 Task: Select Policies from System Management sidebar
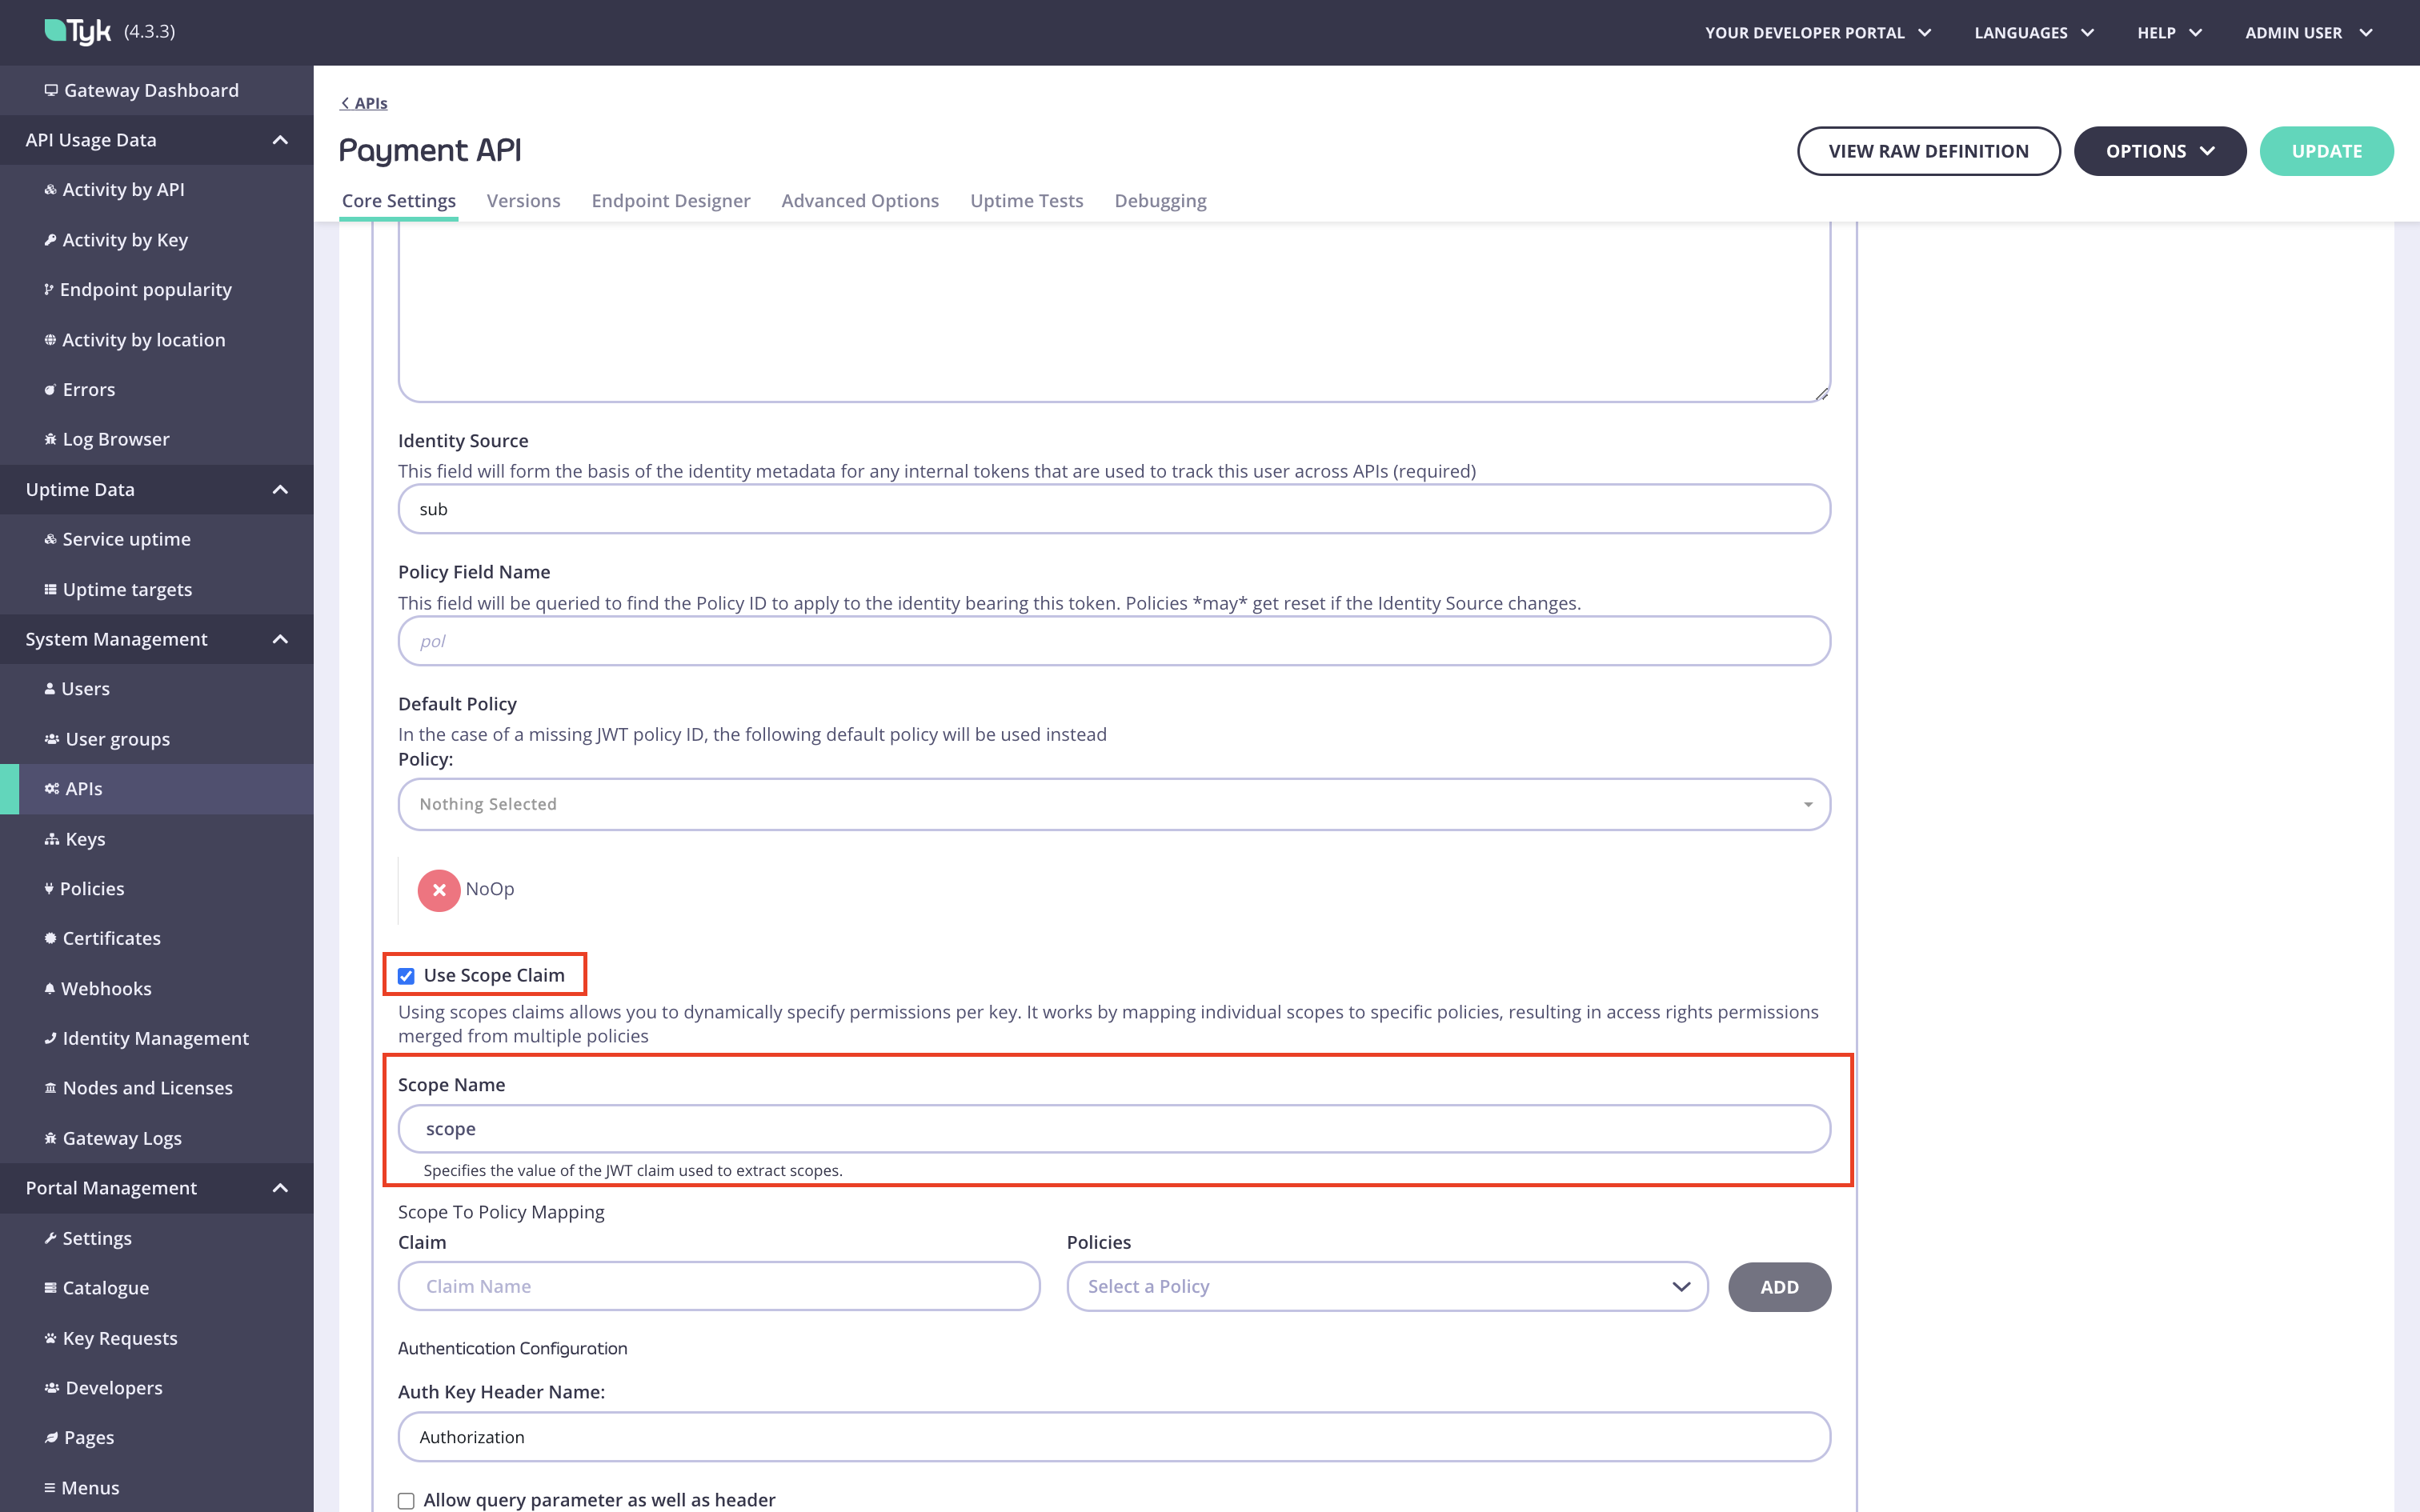coord(92,888)
